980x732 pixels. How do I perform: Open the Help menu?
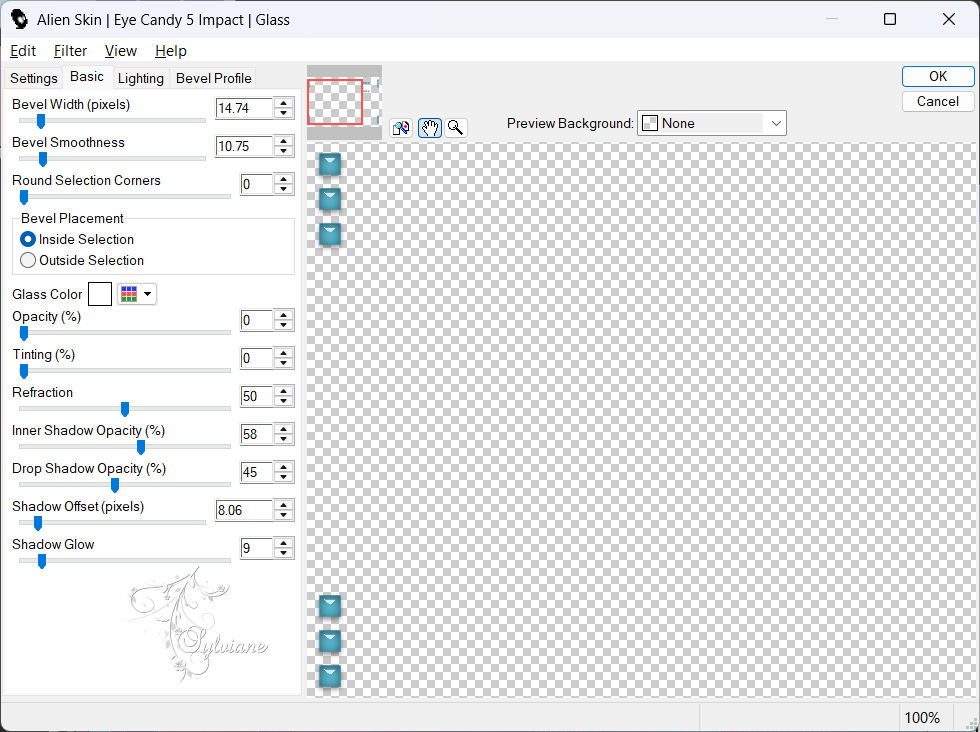(171, 51)
